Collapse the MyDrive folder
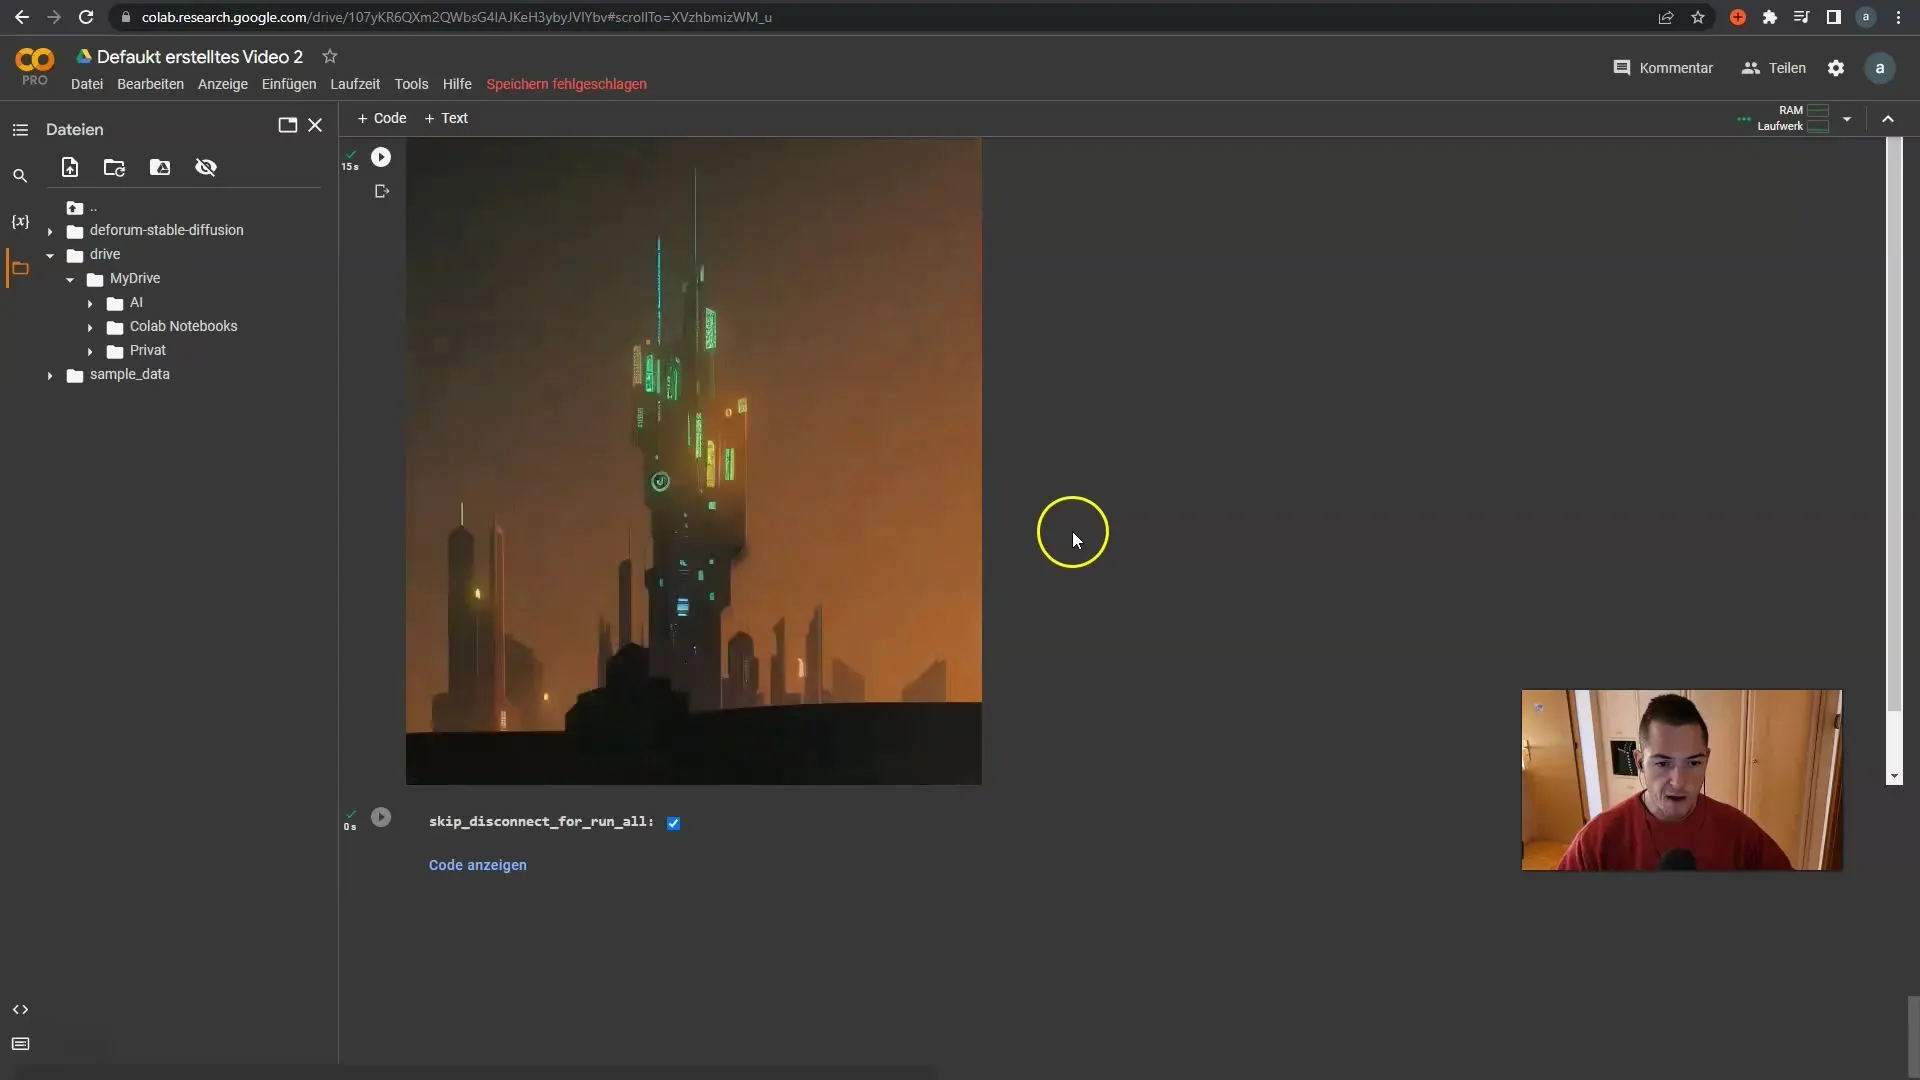The height and width of the screenshot is (1080, 1920). (70, 279)
